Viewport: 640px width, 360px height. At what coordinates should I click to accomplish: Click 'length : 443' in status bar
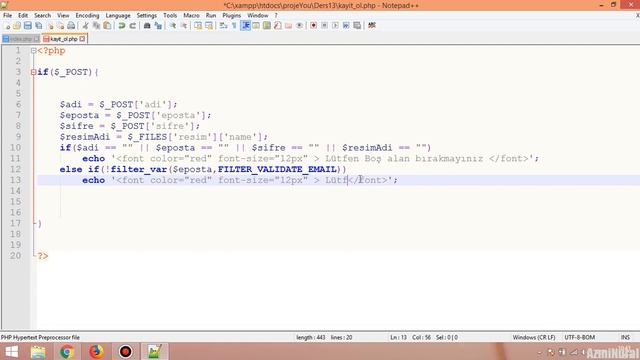(x=311, y=338)
